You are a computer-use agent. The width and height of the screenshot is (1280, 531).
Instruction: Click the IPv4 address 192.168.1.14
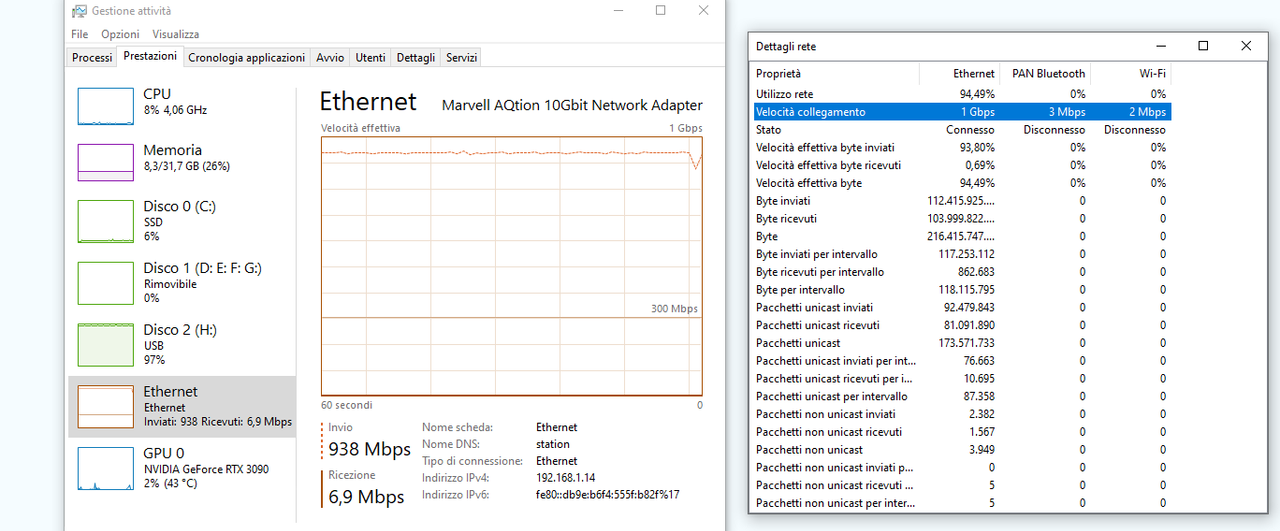568,478
